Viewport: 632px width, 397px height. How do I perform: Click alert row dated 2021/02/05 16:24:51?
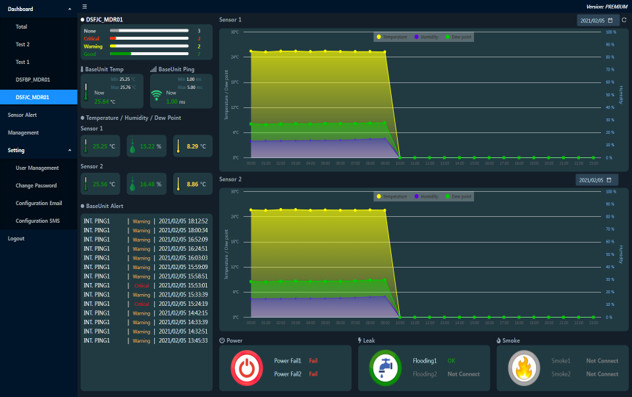(146, 249)
